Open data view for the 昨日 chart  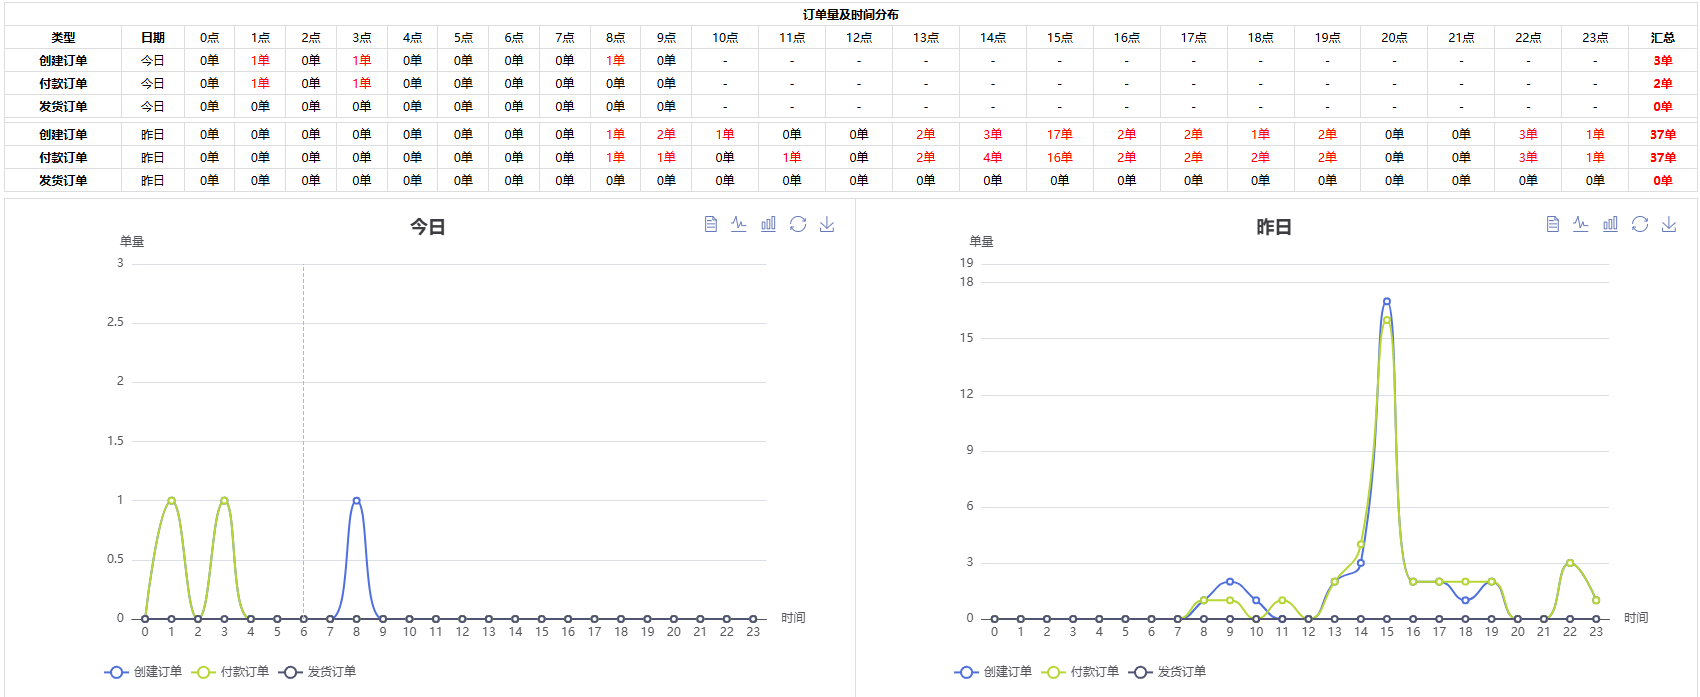[1552, 224]
